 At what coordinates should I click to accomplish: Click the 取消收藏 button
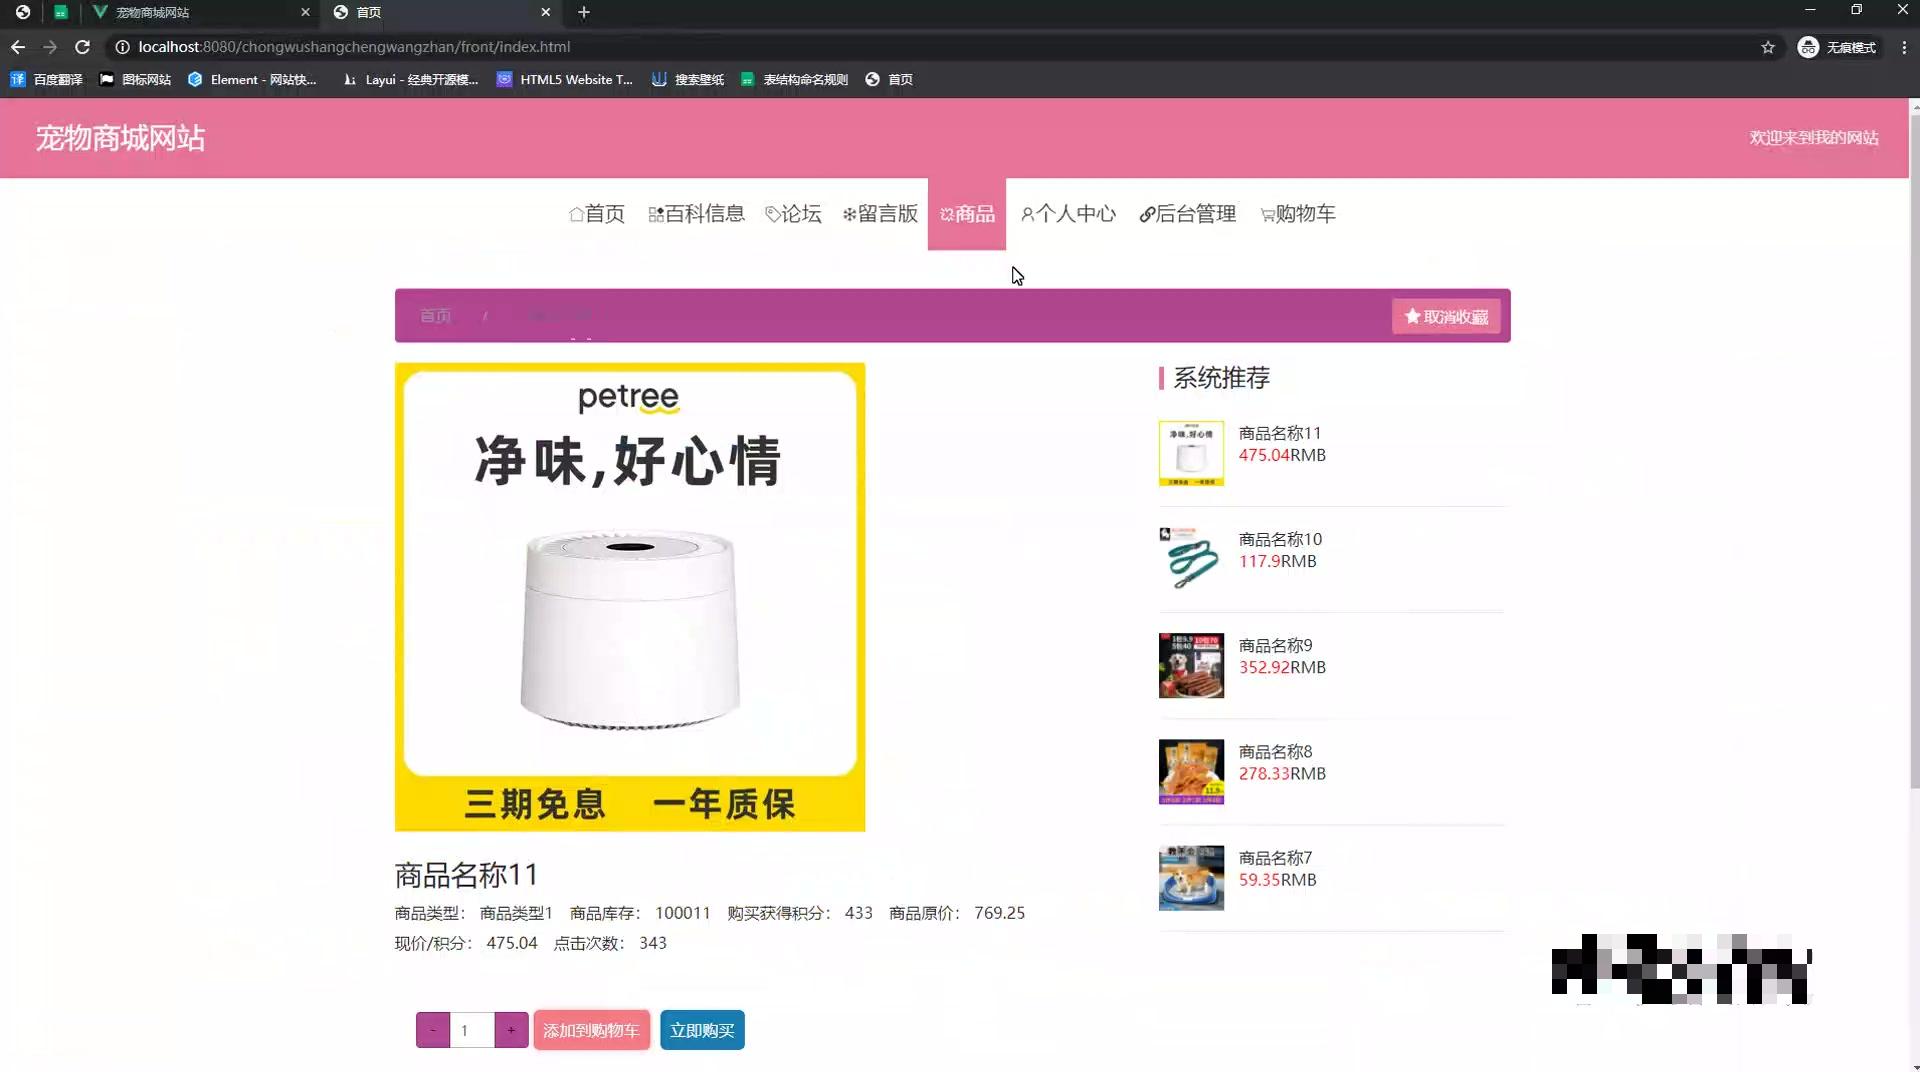1446,316
